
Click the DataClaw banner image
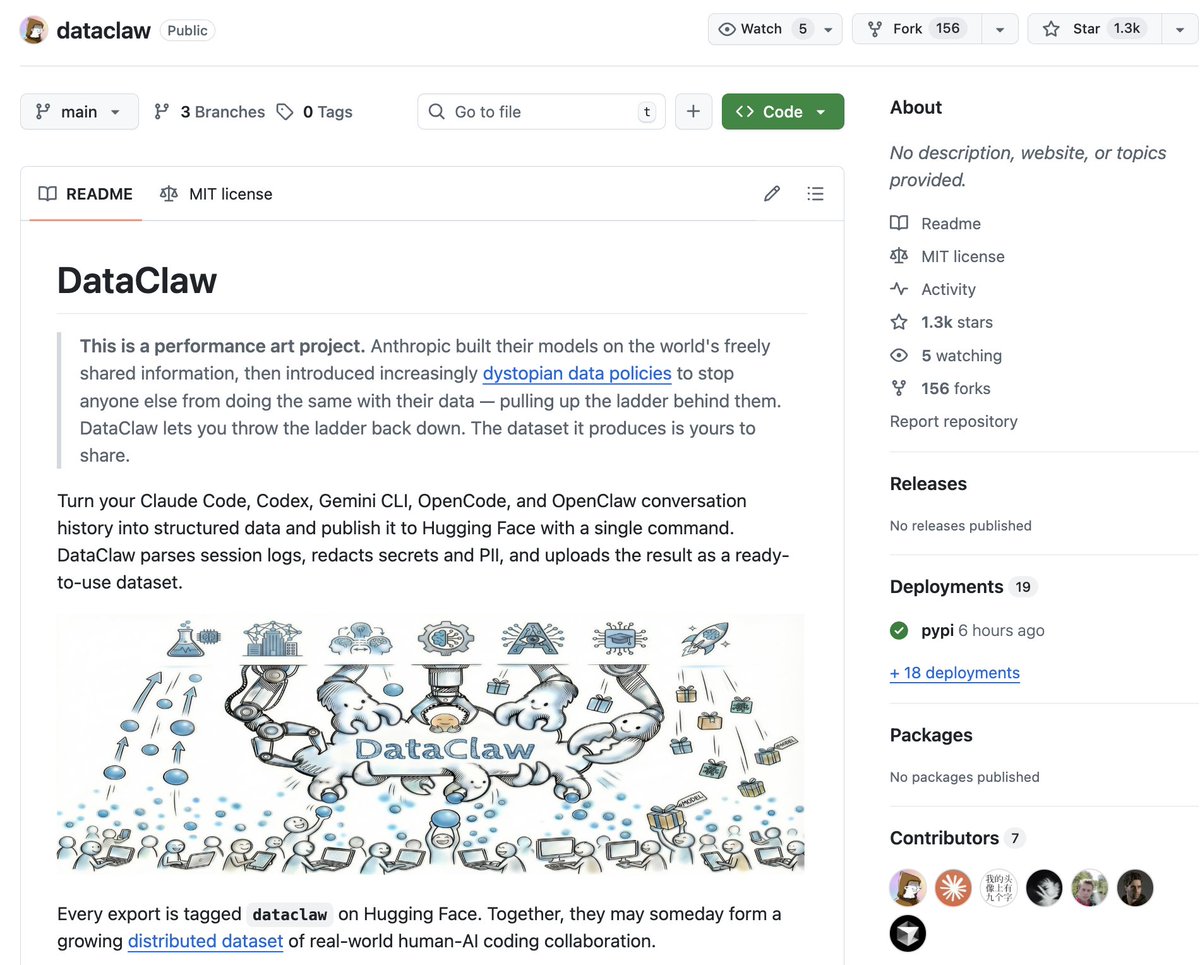[430, 743]
